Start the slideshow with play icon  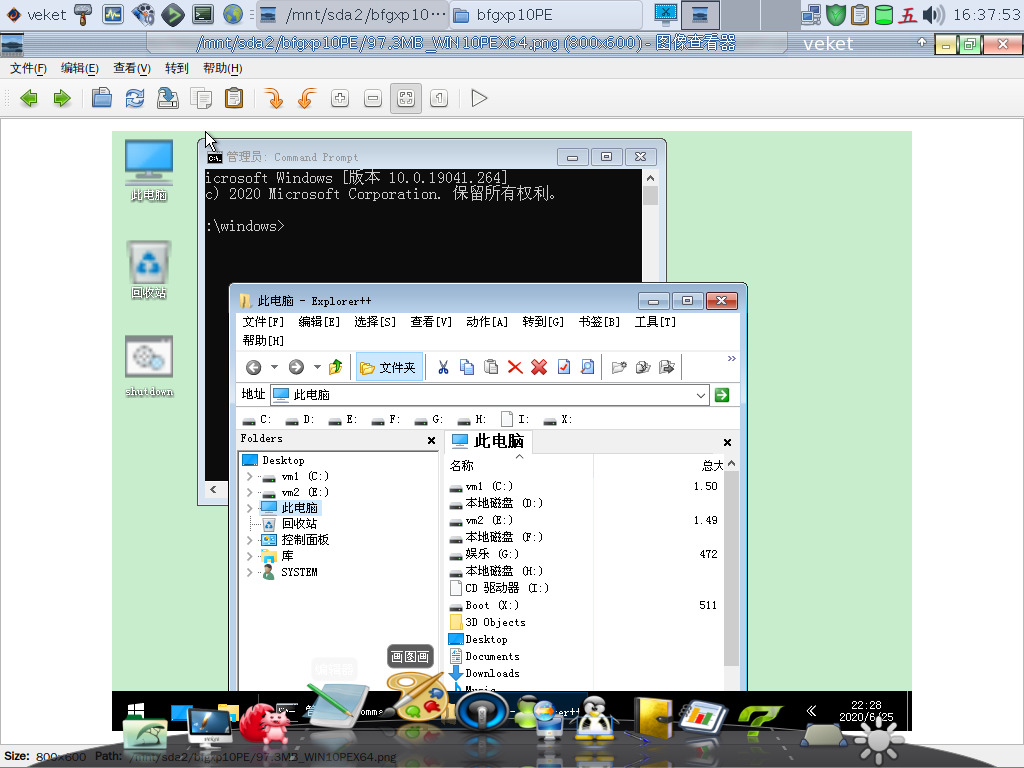[479, 99]
